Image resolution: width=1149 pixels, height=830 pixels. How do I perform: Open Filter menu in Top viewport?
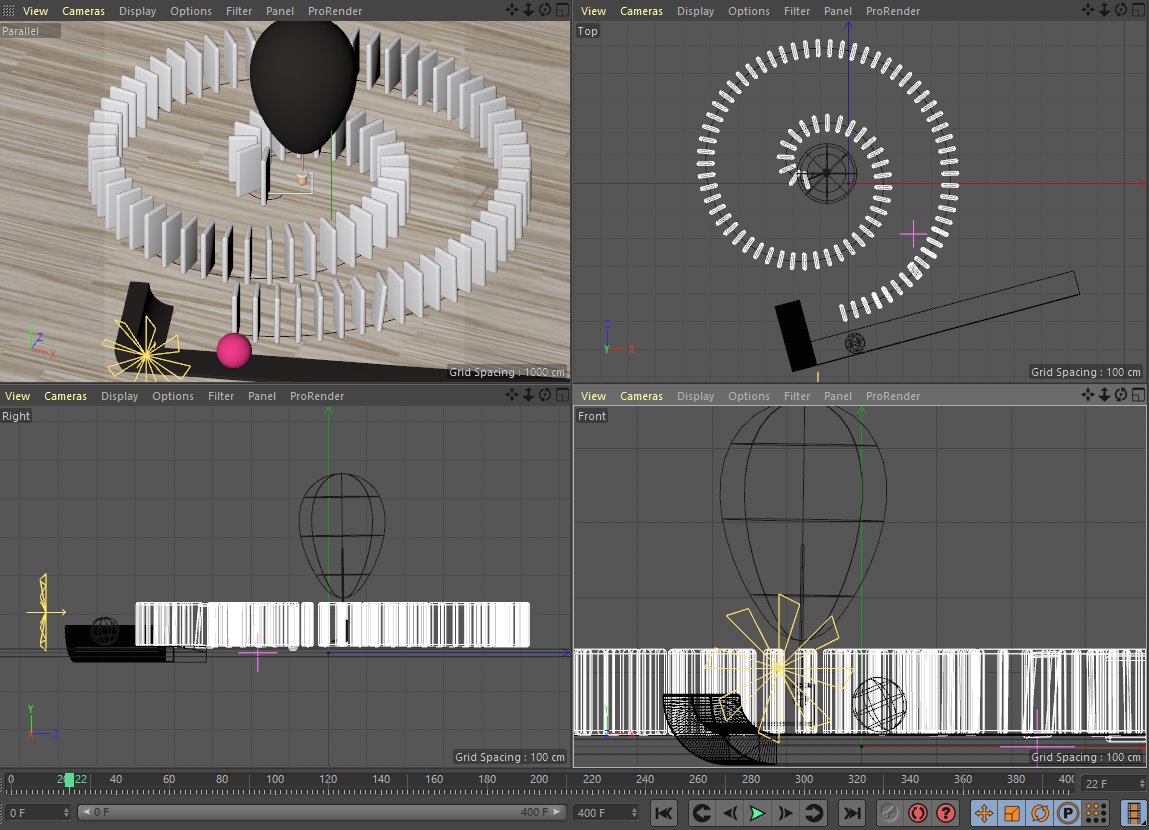(x=797, y=11)
